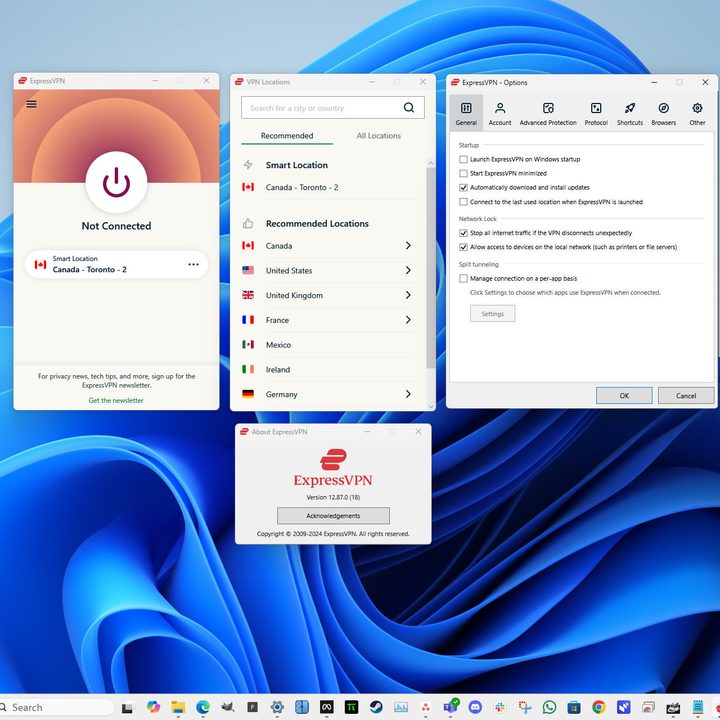Expand France location chevron
The image size is (720, 720).
pos(408,320)
